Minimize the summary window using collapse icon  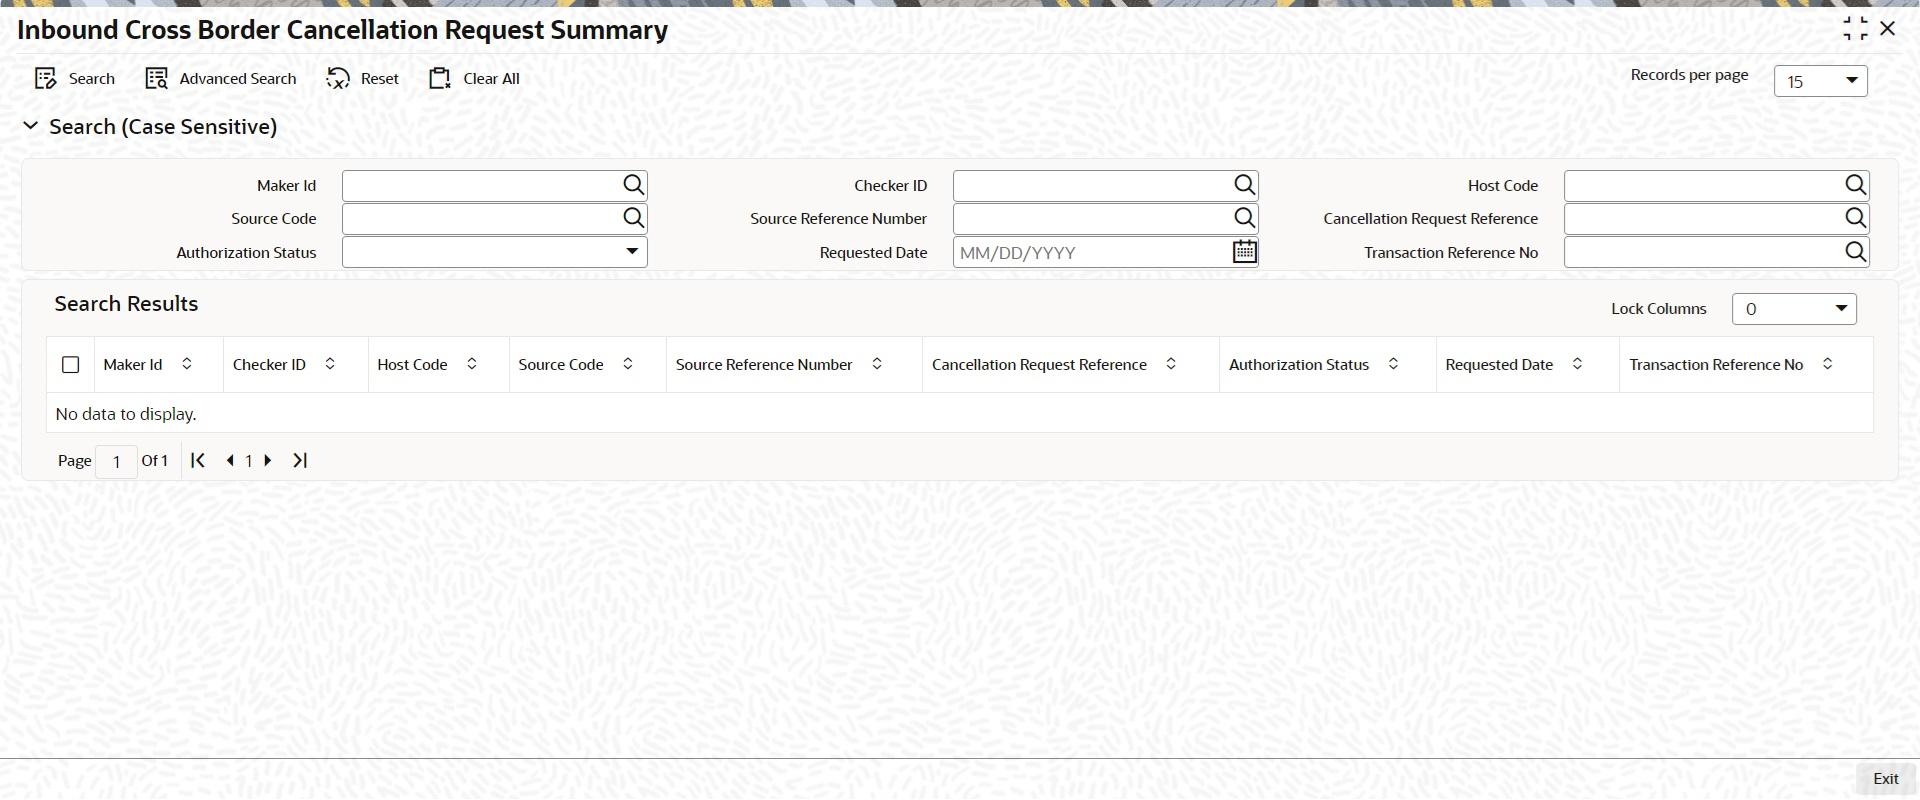[x=1855, y=29]
